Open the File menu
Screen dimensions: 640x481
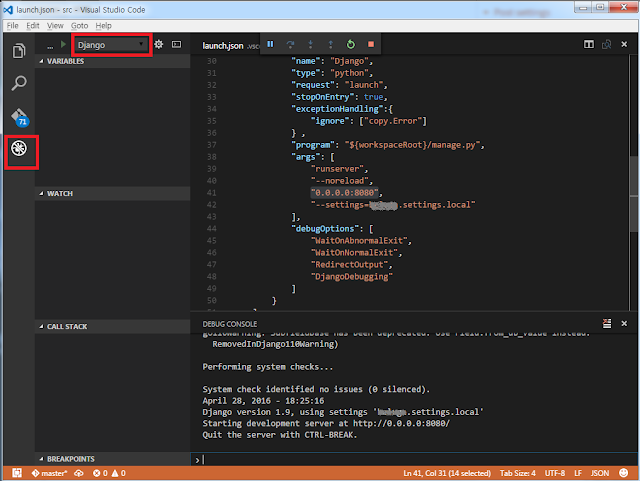click(x=13, y=26)
